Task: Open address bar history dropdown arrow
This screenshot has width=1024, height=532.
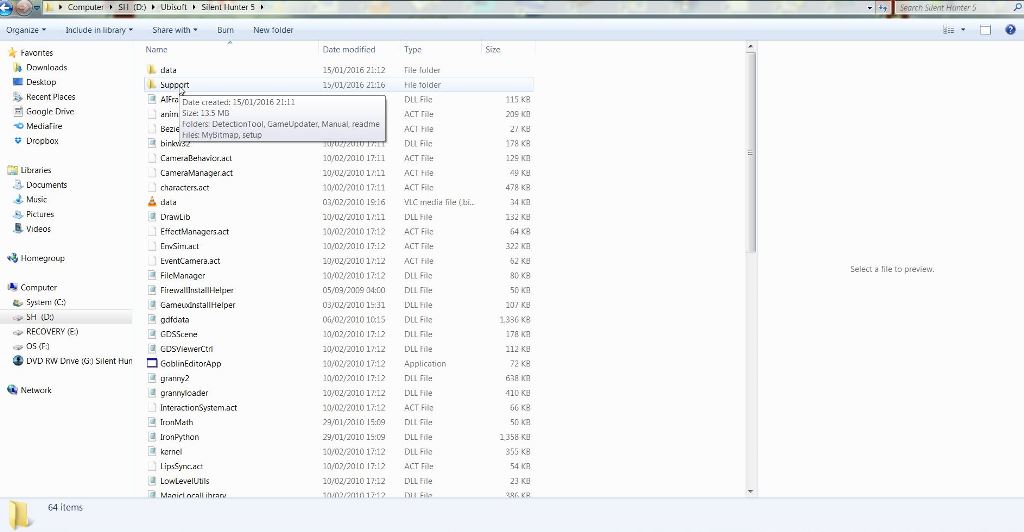Action: tap(870, 8)
